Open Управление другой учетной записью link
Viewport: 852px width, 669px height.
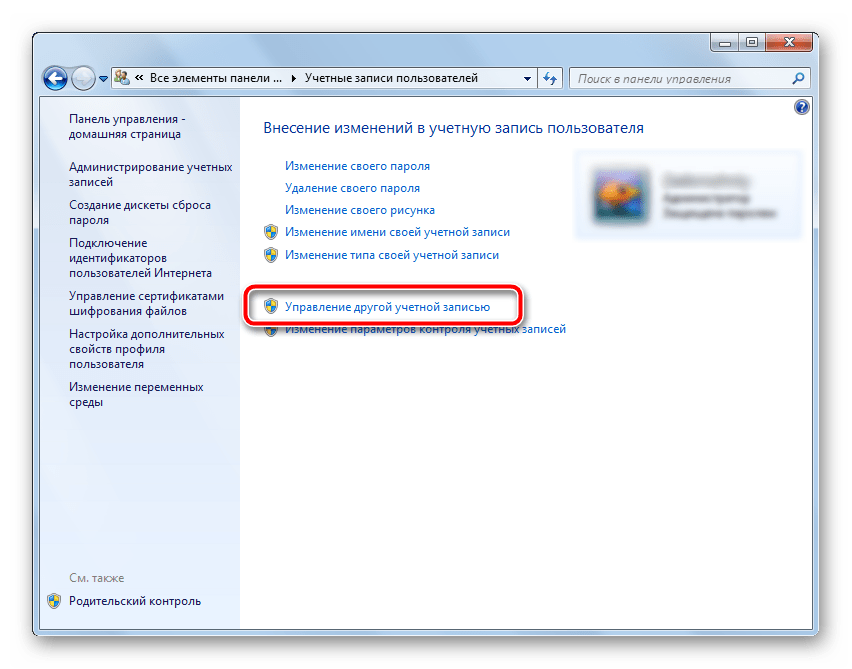[x=387, y=307]
